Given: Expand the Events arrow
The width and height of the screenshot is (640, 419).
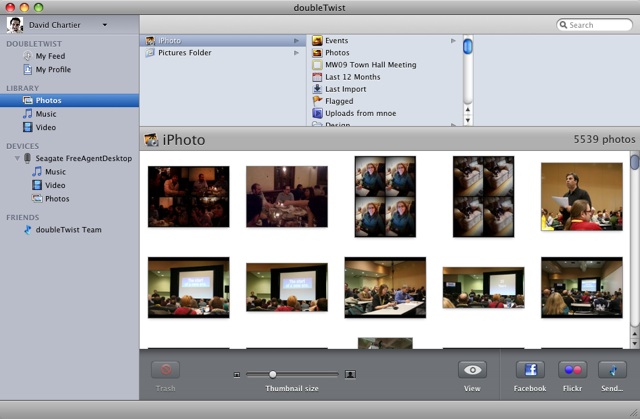Looking at the screenshot, I should coord(453,40).
